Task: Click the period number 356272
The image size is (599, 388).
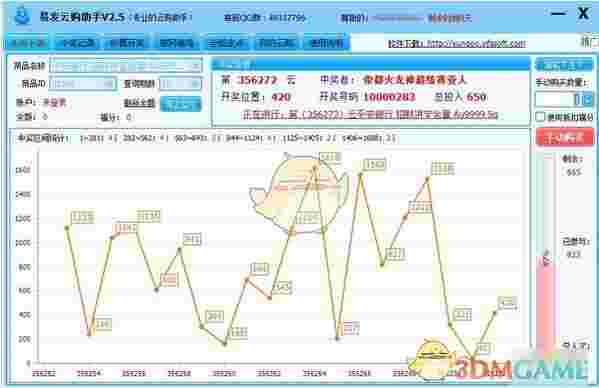Action: coord(257,80)
